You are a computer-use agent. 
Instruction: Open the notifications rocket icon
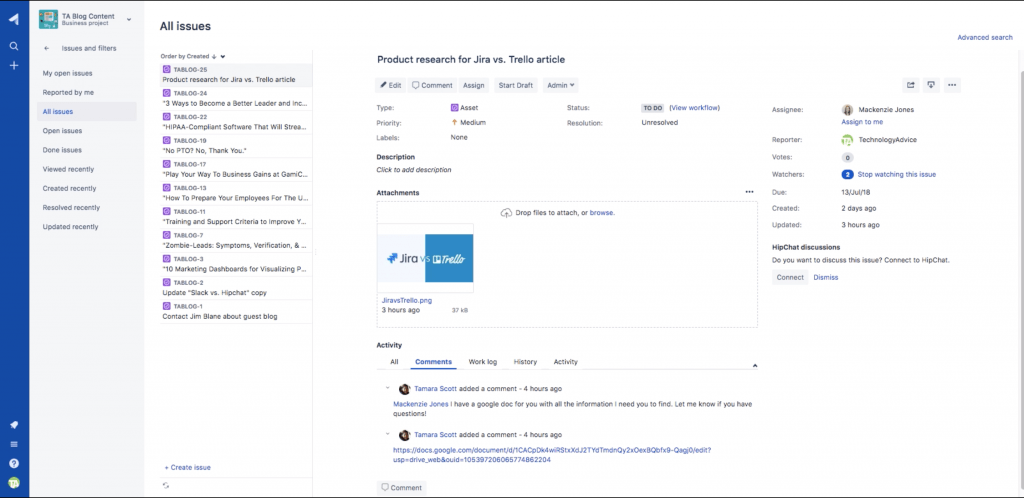coord(14,425)
